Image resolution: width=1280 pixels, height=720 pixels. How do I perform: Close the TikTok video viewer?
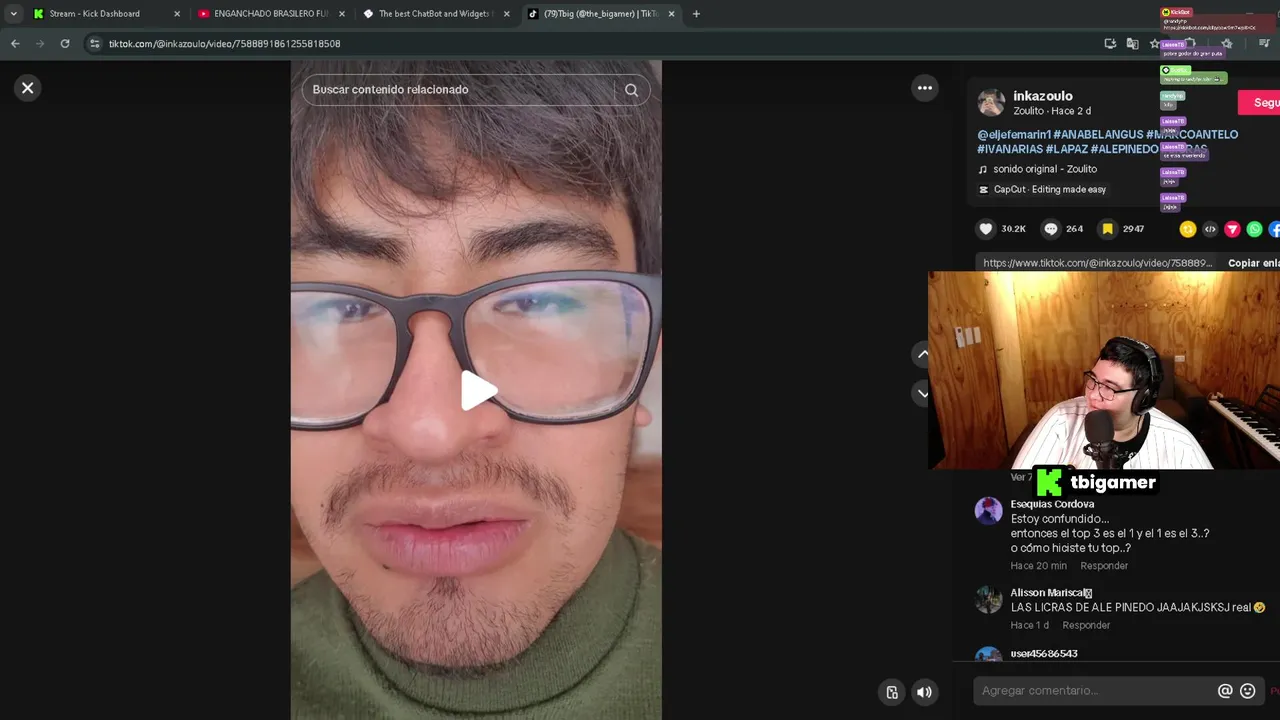tap(27, 88)
